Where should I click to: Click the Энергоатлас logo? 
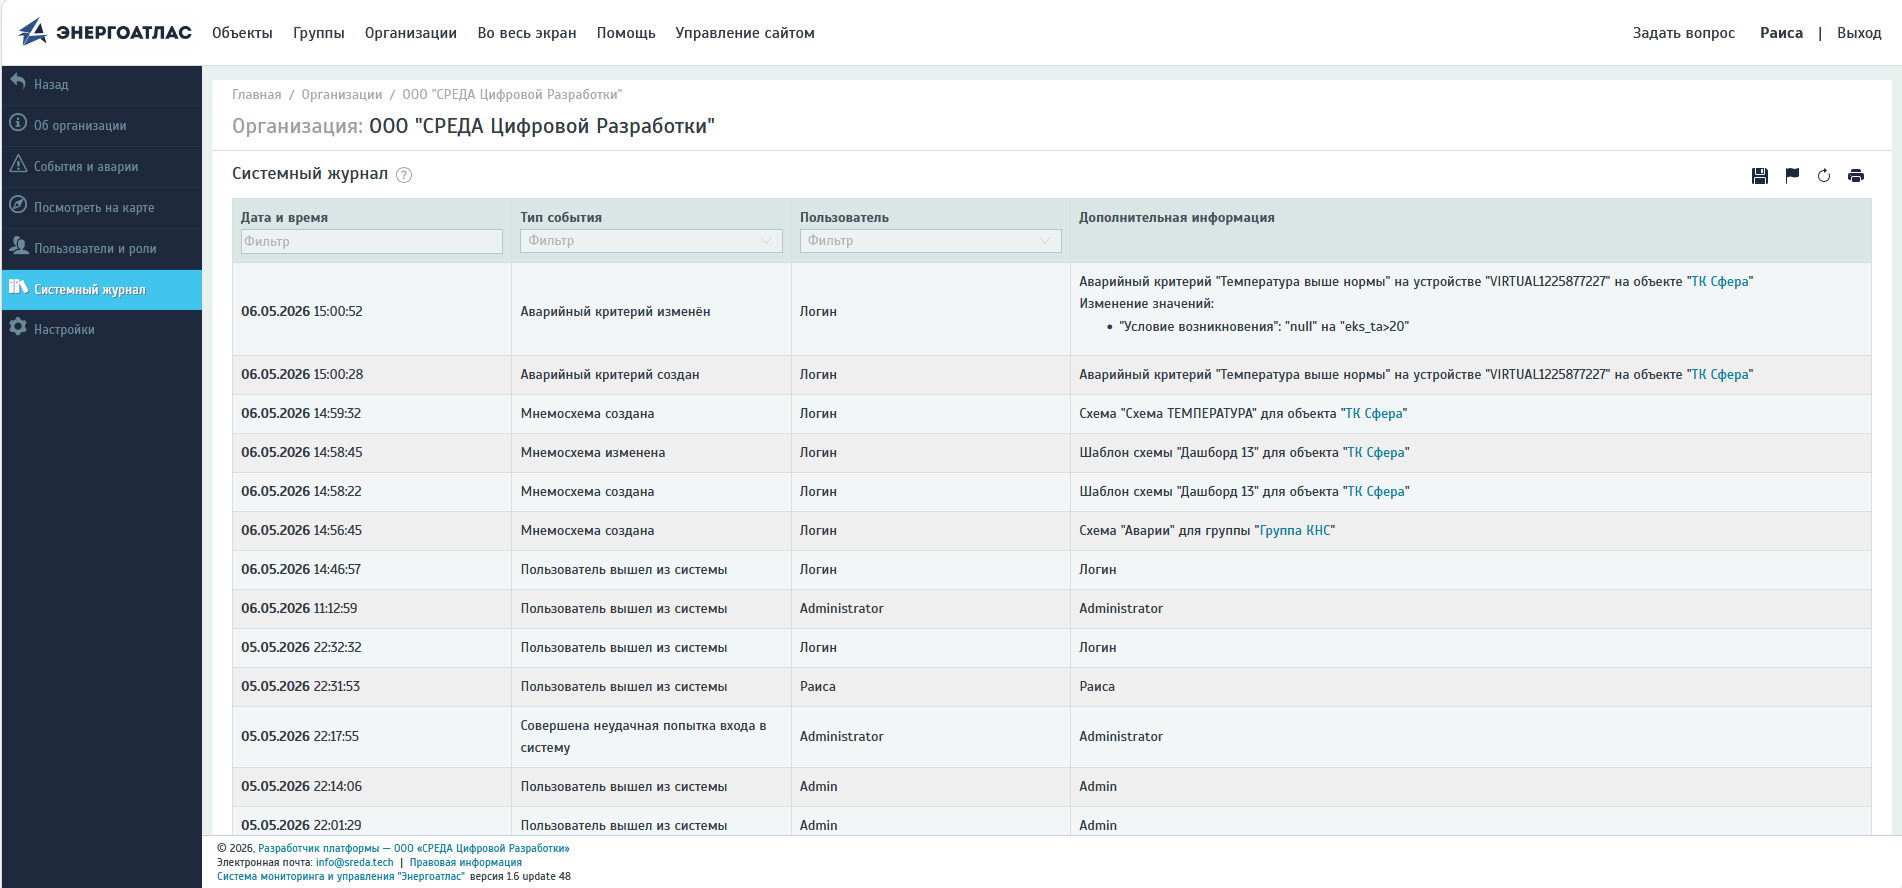coord(105,32)
